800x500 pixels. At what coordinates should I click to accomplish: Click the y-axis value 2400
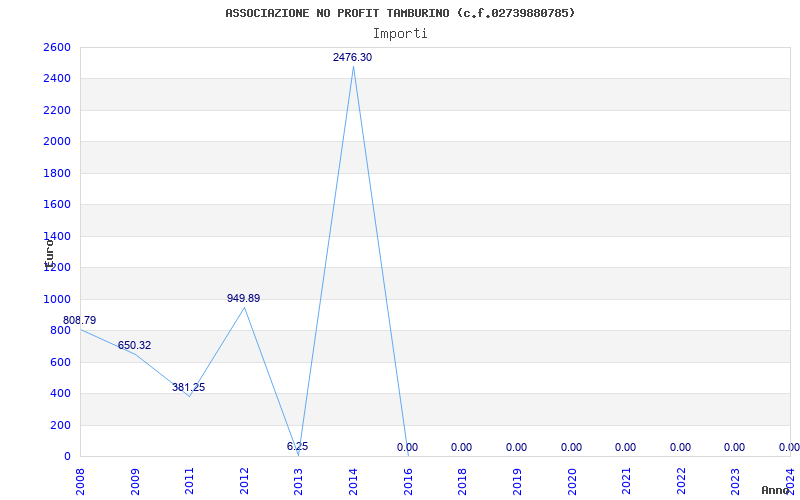pyautogui.click(x=57, y=79)
